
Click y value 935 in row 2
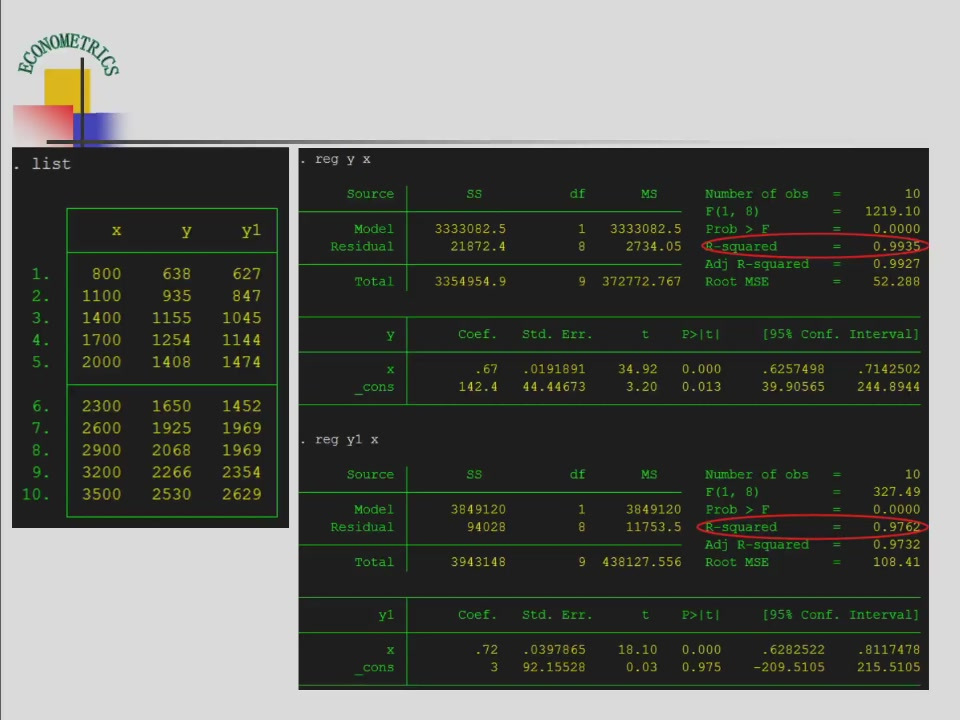click(177, 296)
